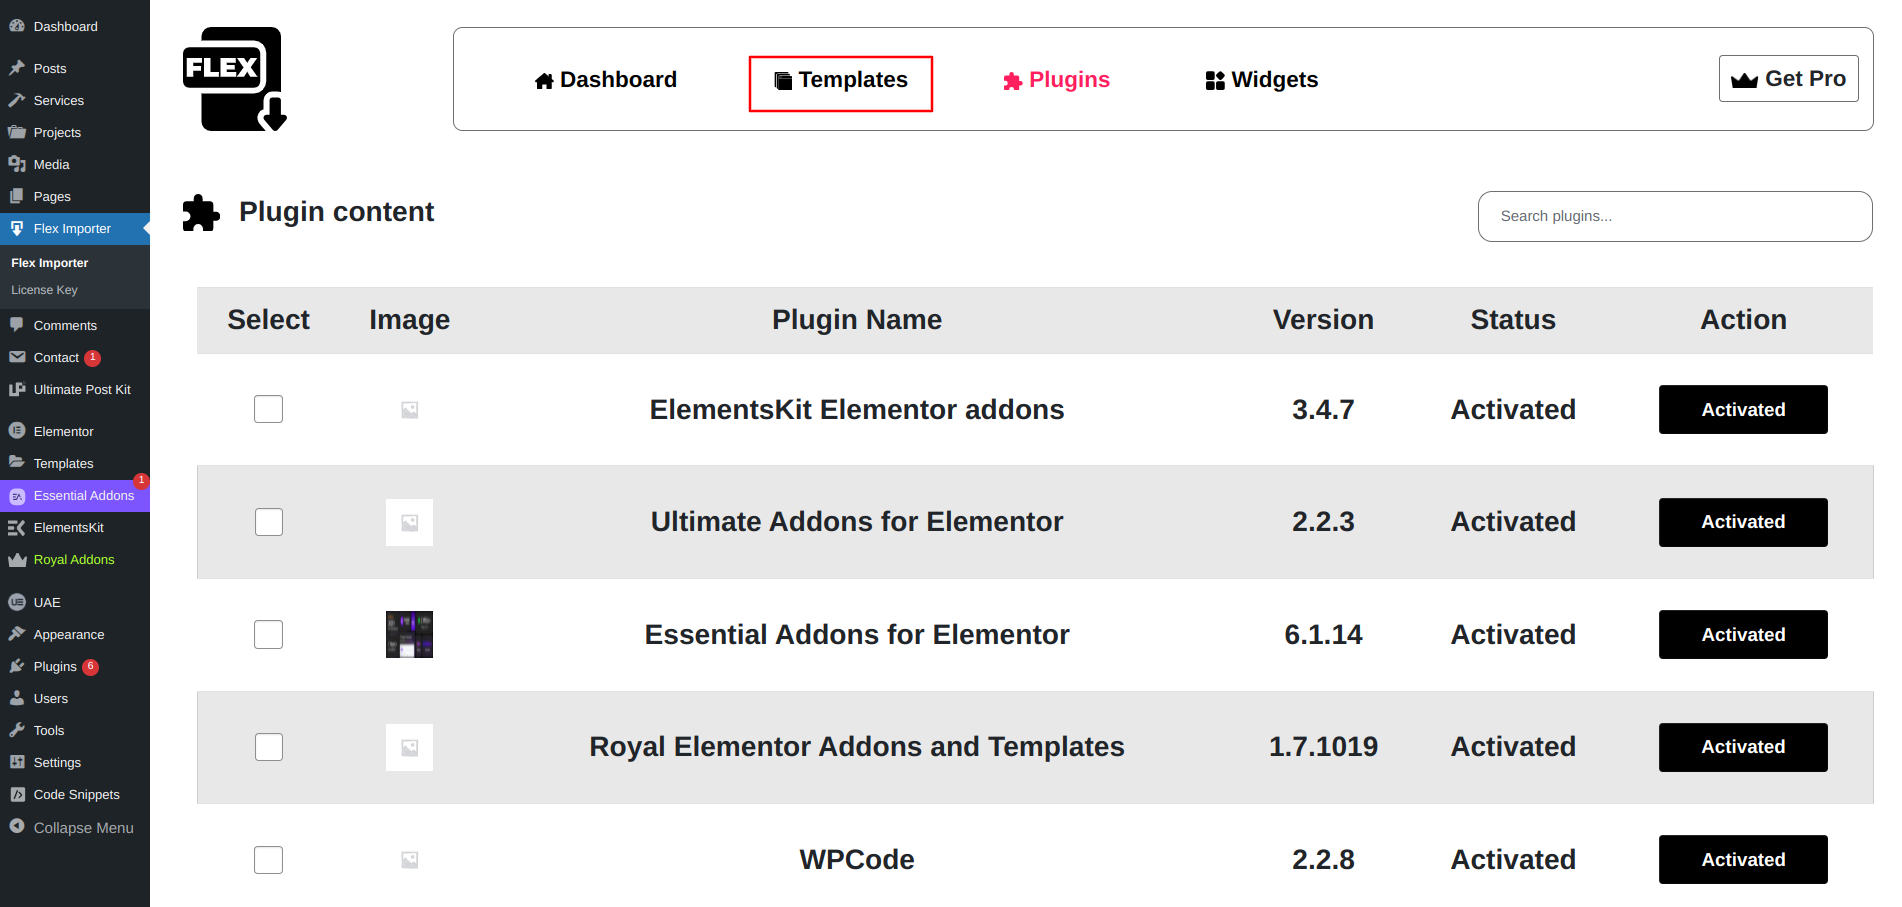Click the Search plugins input field
Screen dimensions: 1902x907
point(1675,216)
